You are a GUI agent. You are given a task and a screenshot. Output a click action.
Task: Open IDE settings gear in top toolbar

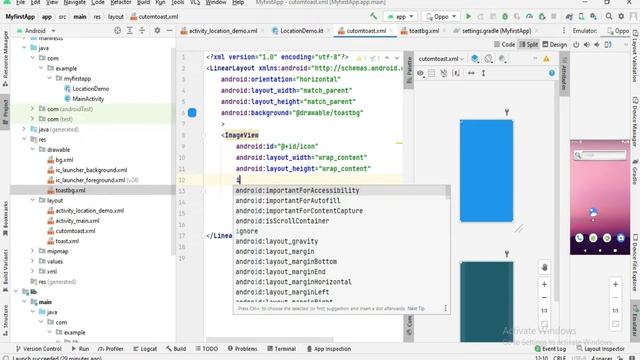(621, 16)
